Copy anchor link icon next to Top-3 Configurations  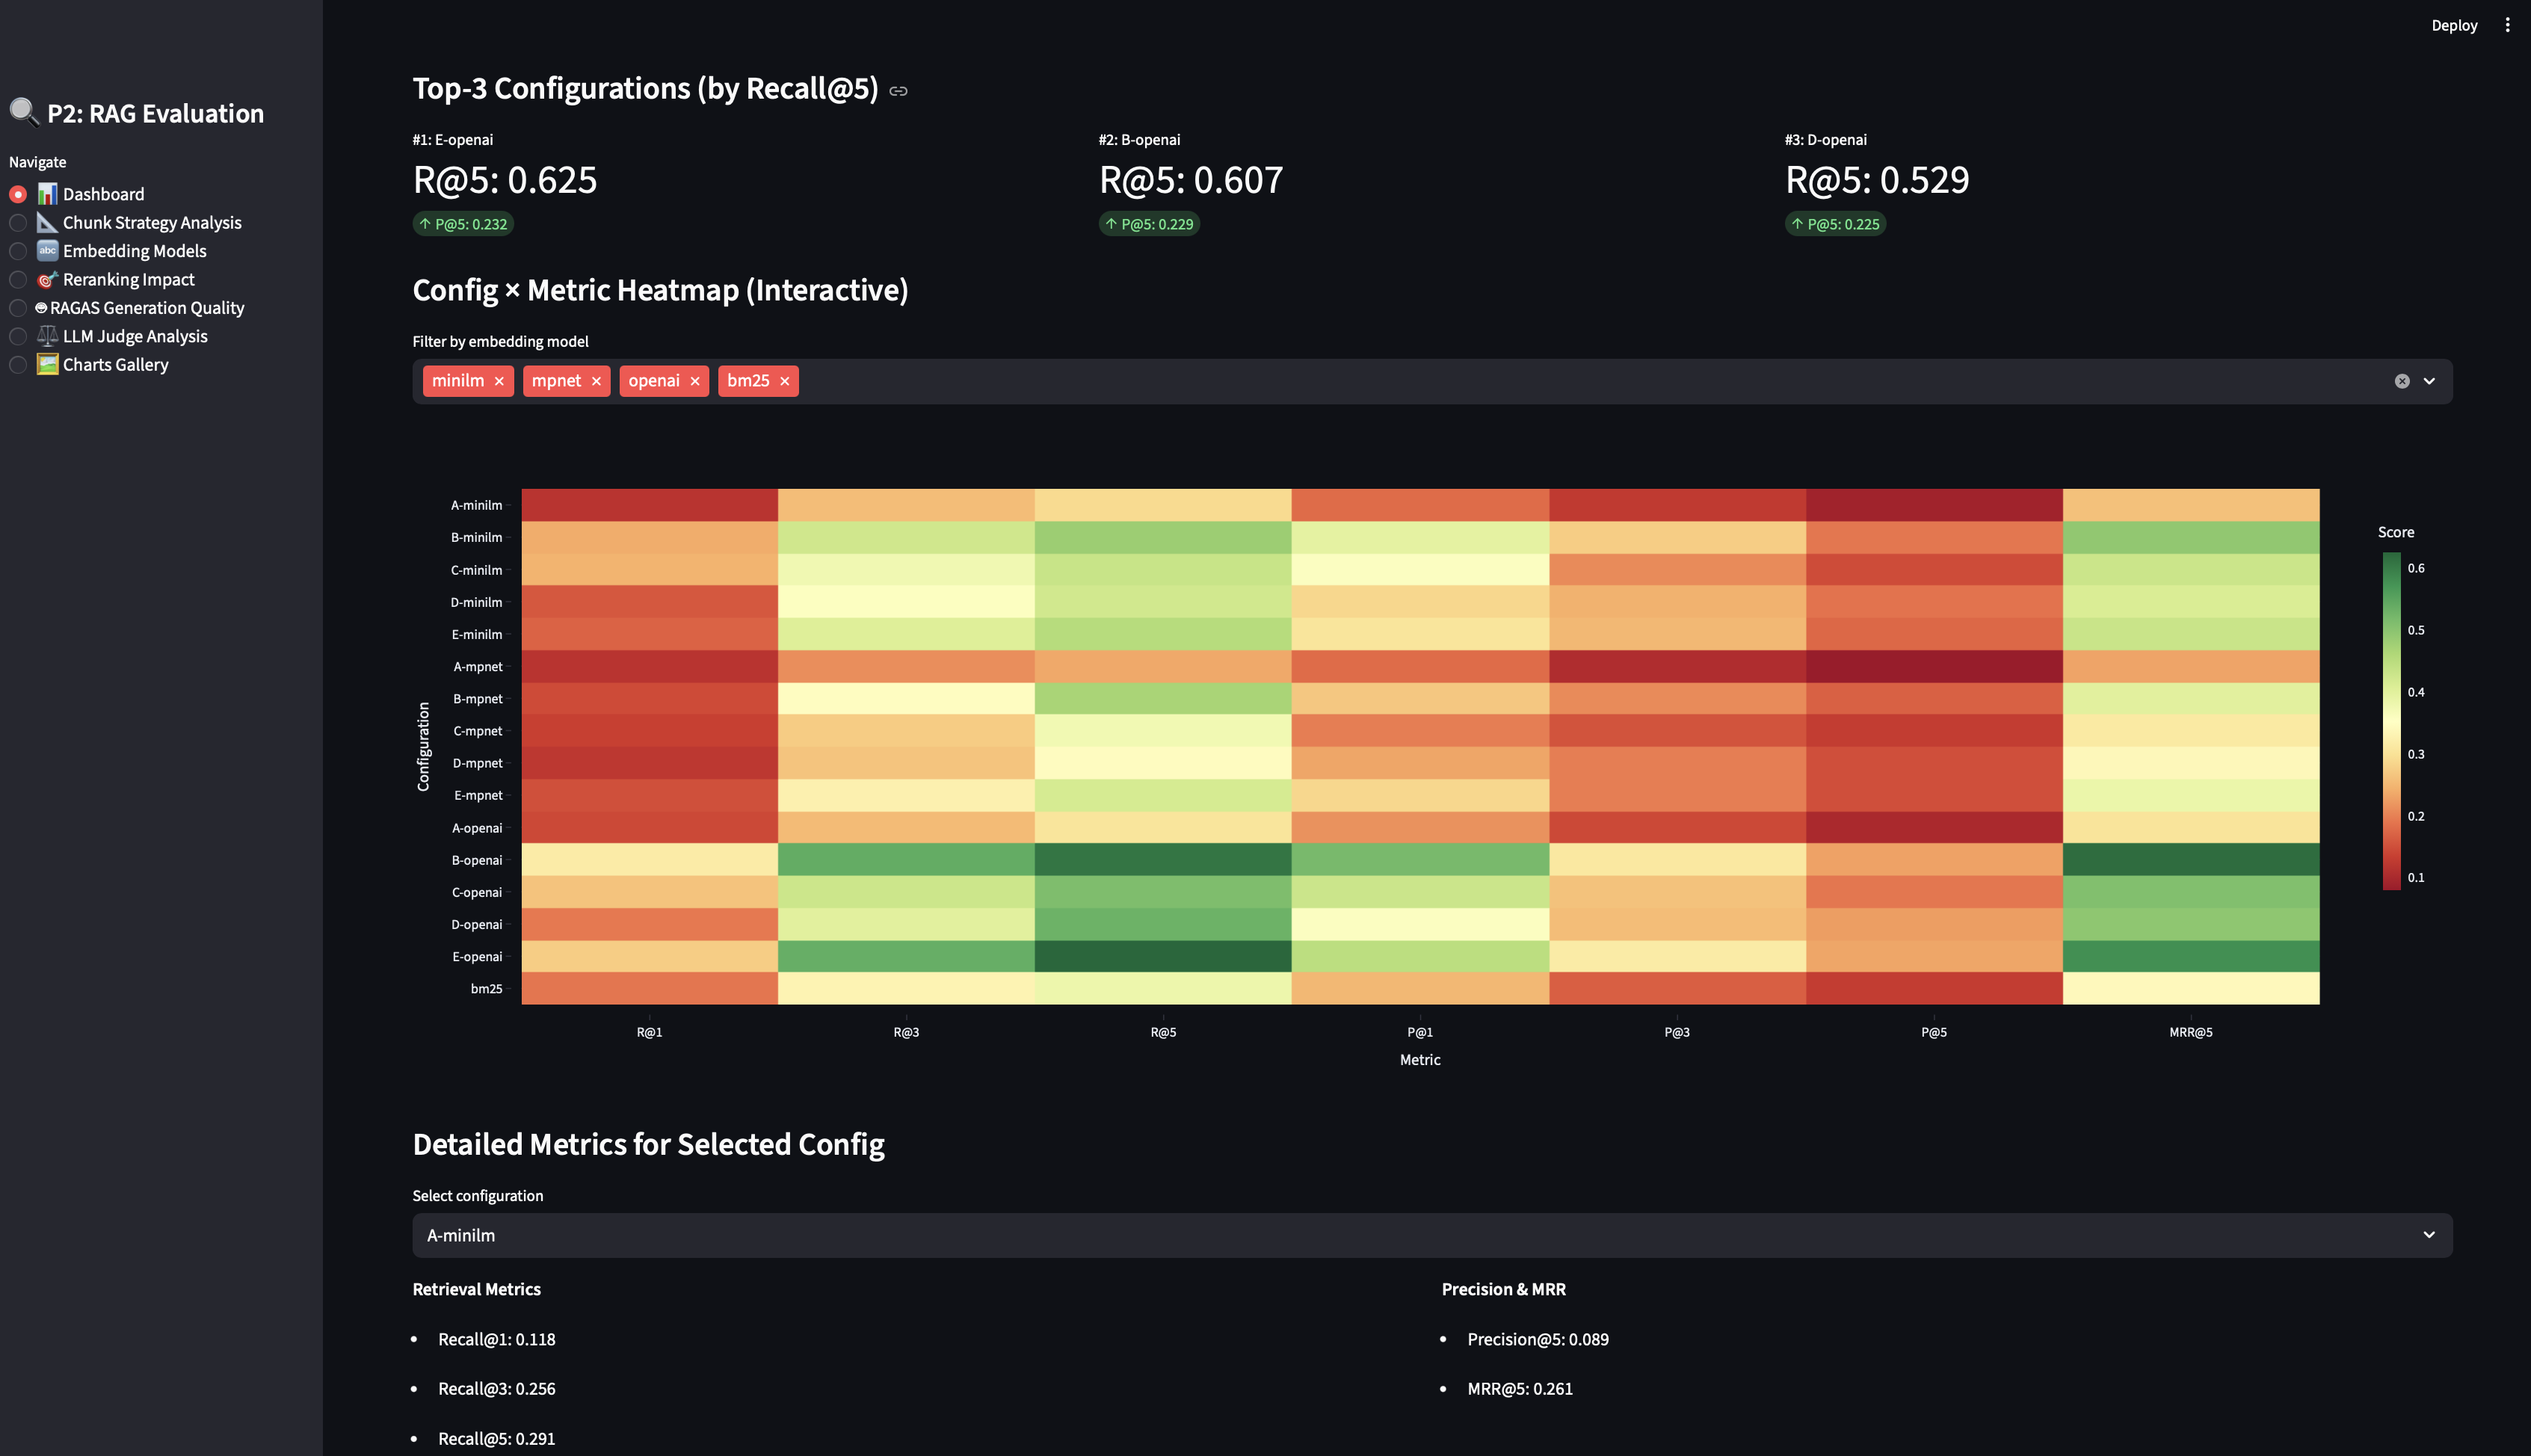[x=898, y=91]
